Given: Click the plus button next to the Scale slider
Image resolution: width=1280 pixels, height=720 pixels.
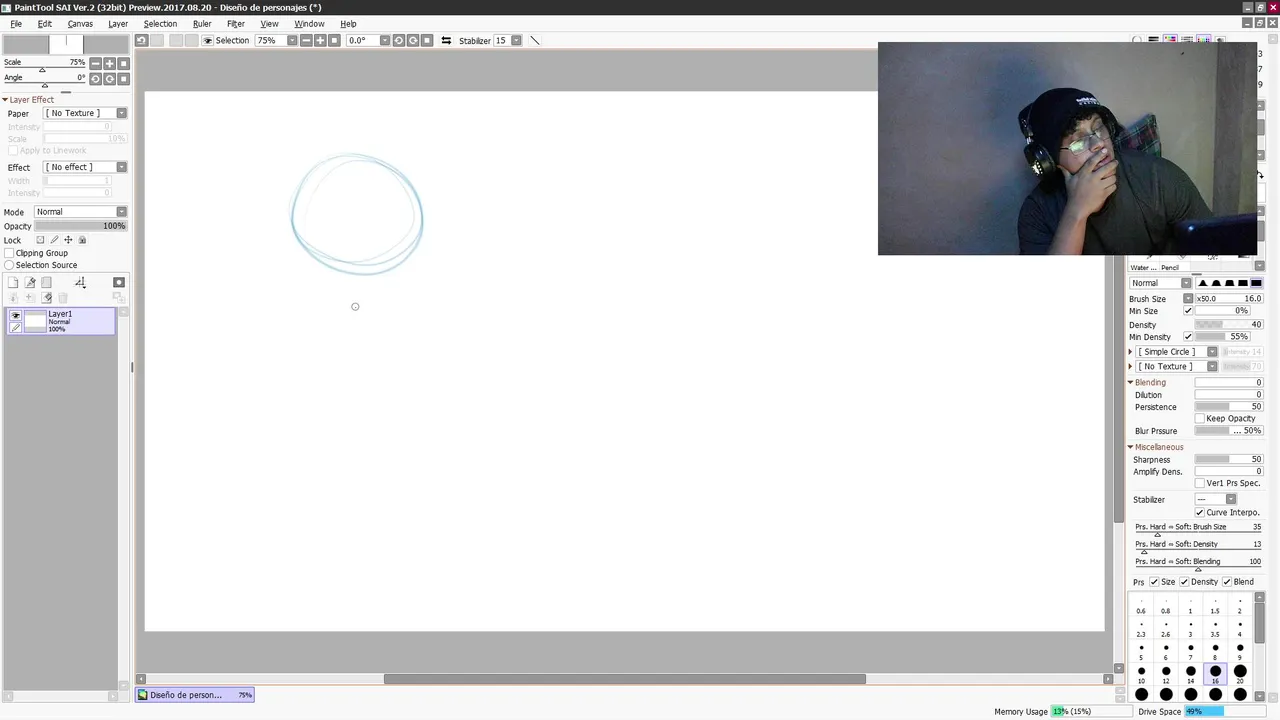Looking at the screenshot, I should tap(109, 63).
